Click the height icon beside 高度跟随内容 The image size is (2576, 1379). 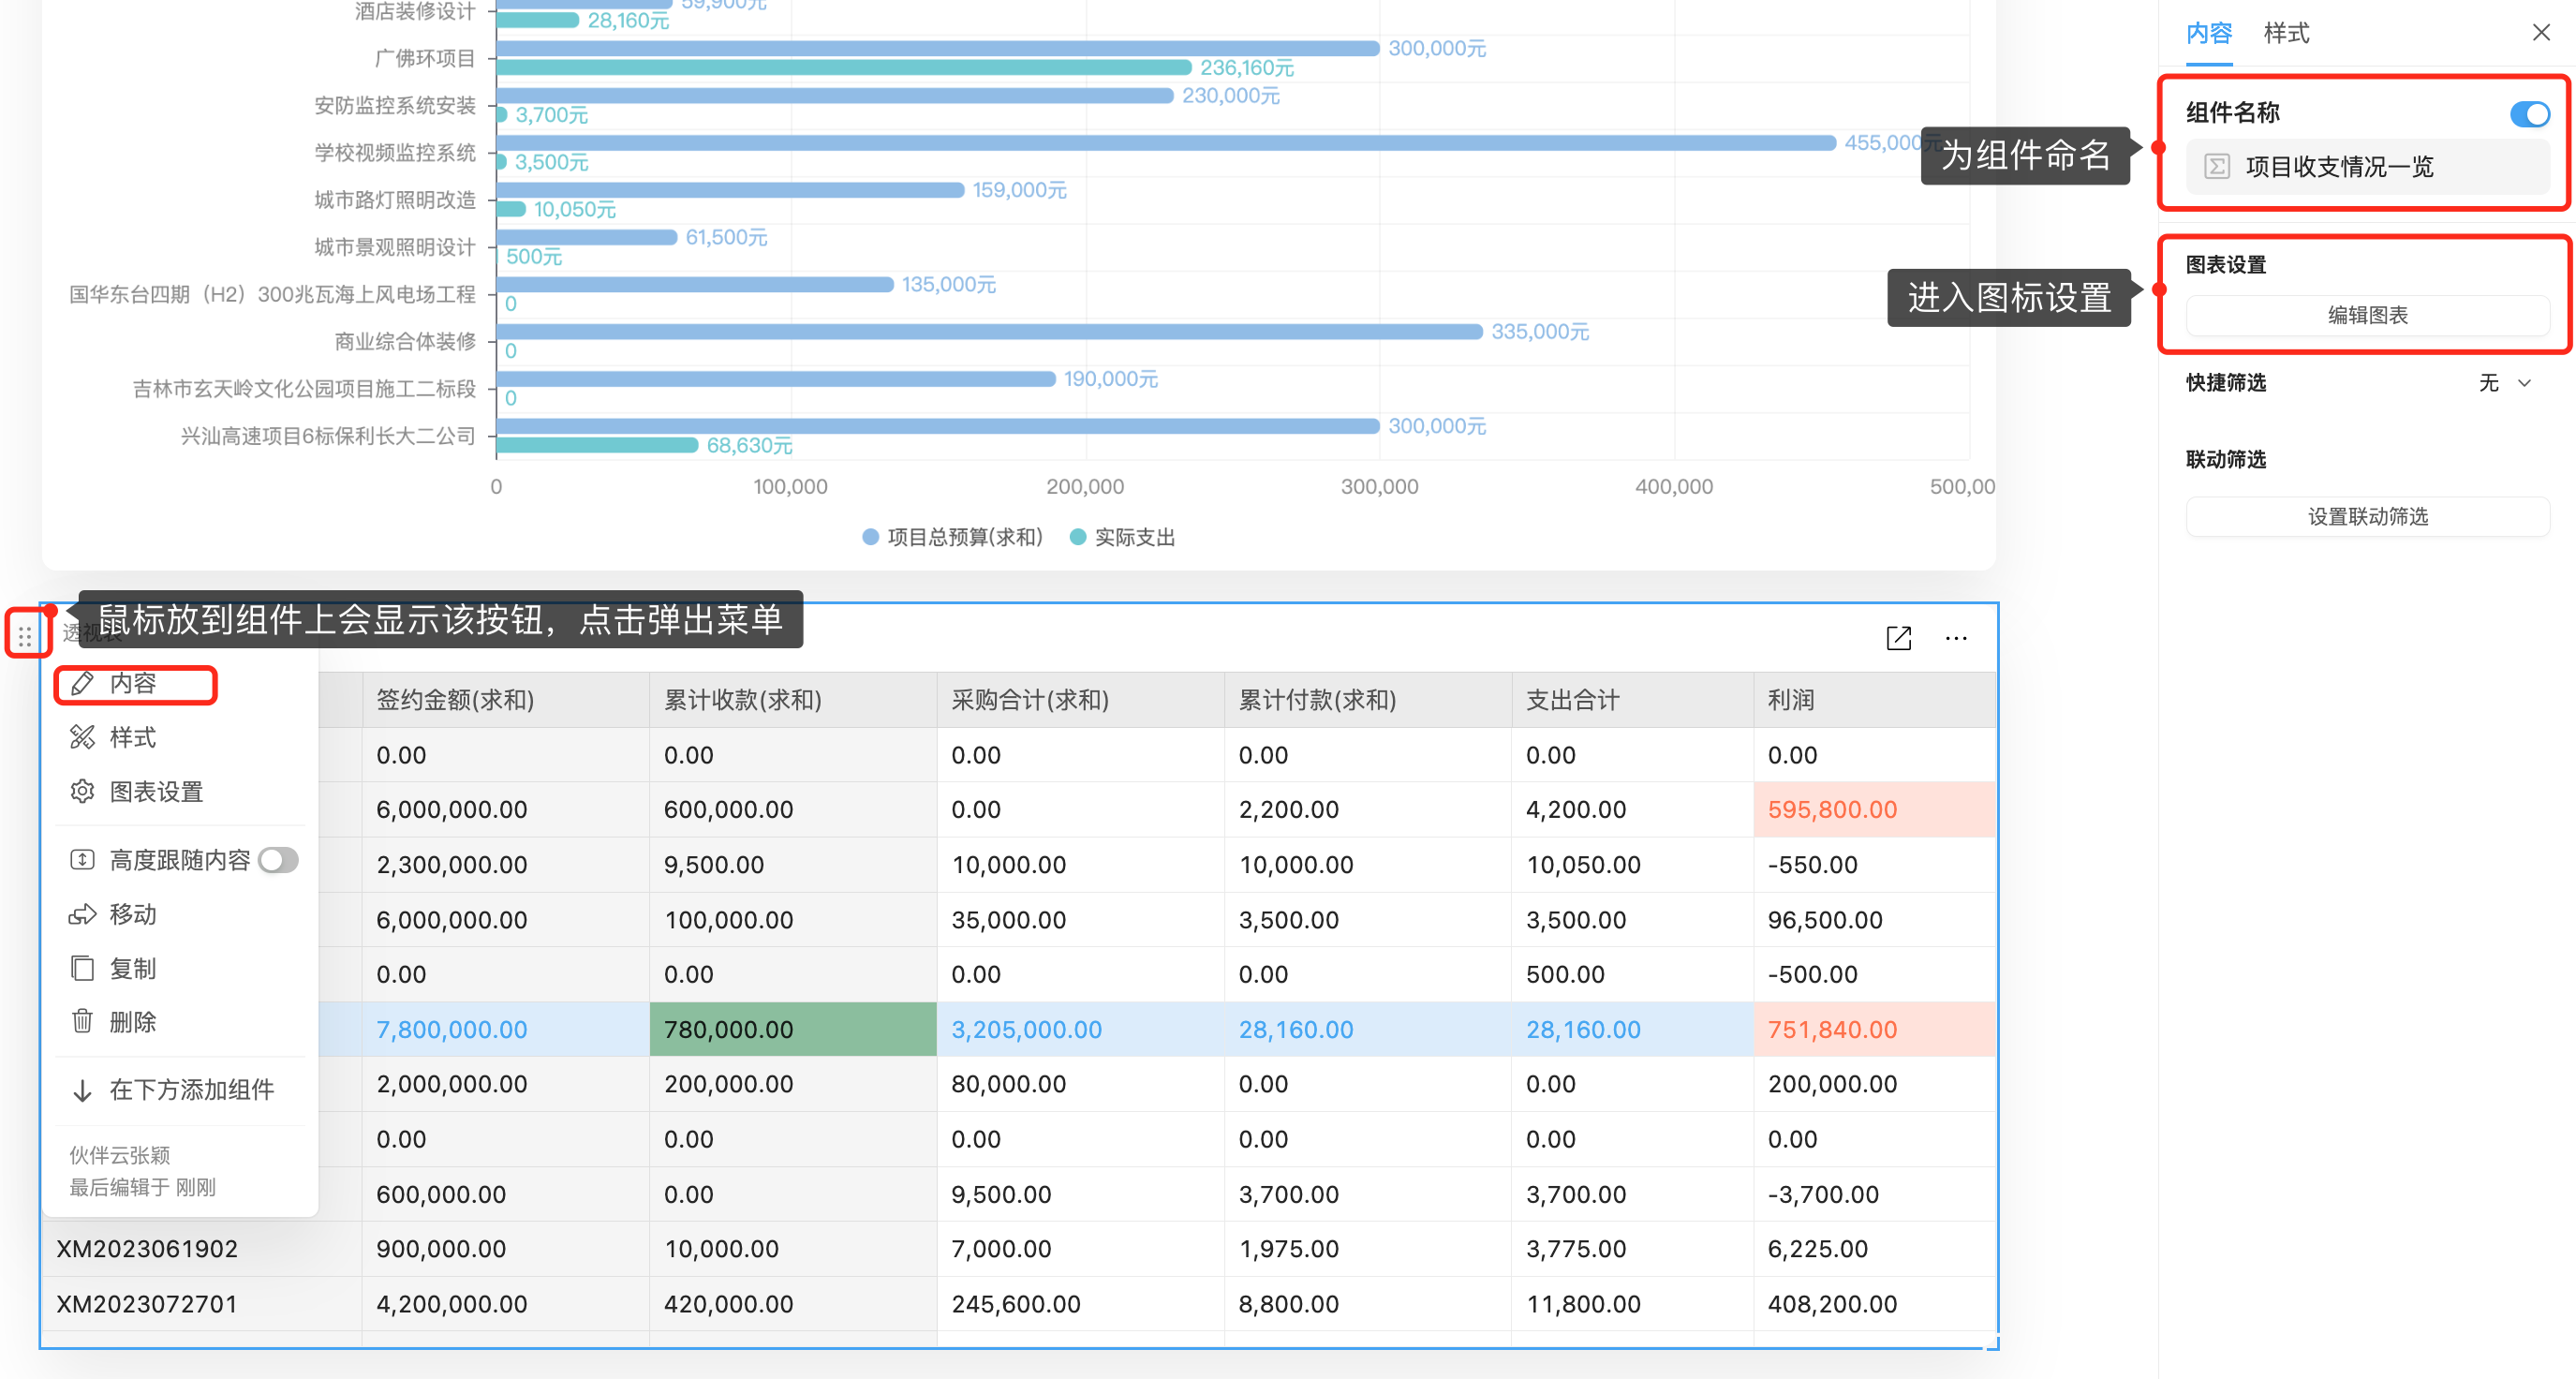83,860
